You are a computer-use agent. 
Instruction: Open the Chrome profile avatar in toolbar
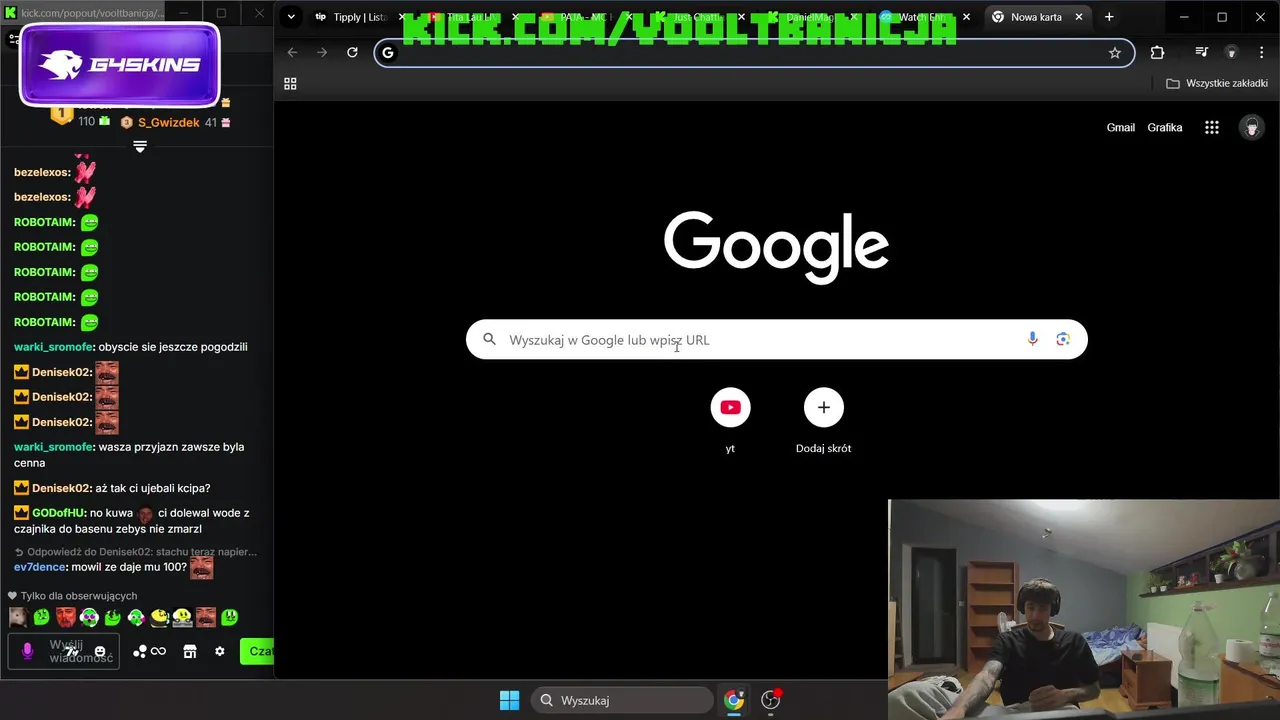[1232, 53]
